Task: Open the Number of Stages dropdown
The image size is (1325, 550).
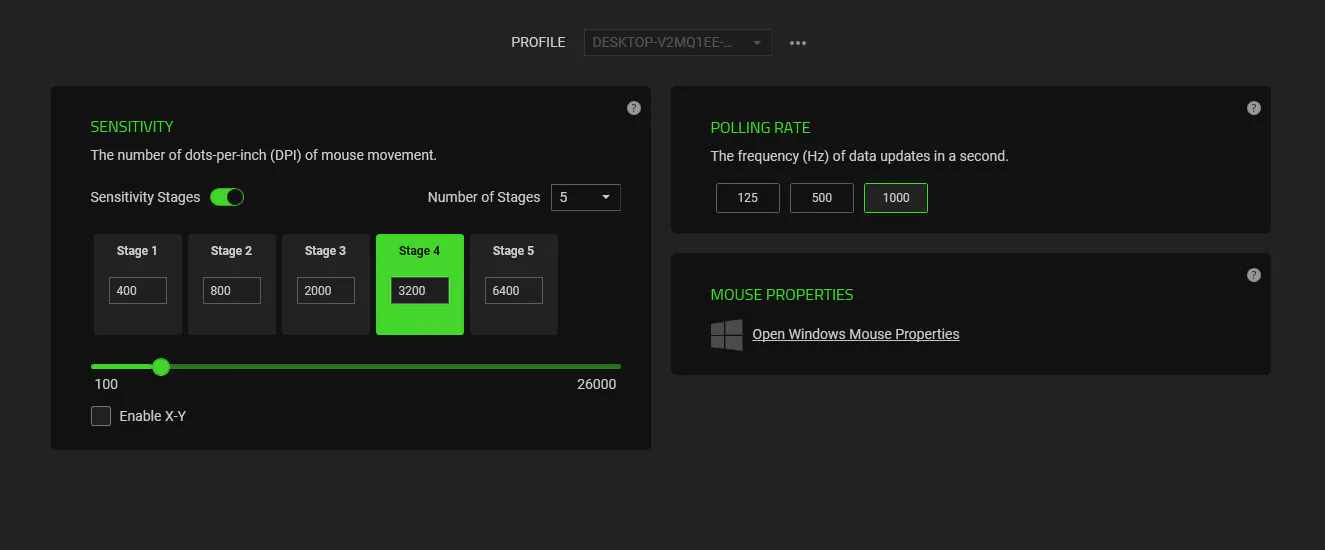Action: pos(586,197)
